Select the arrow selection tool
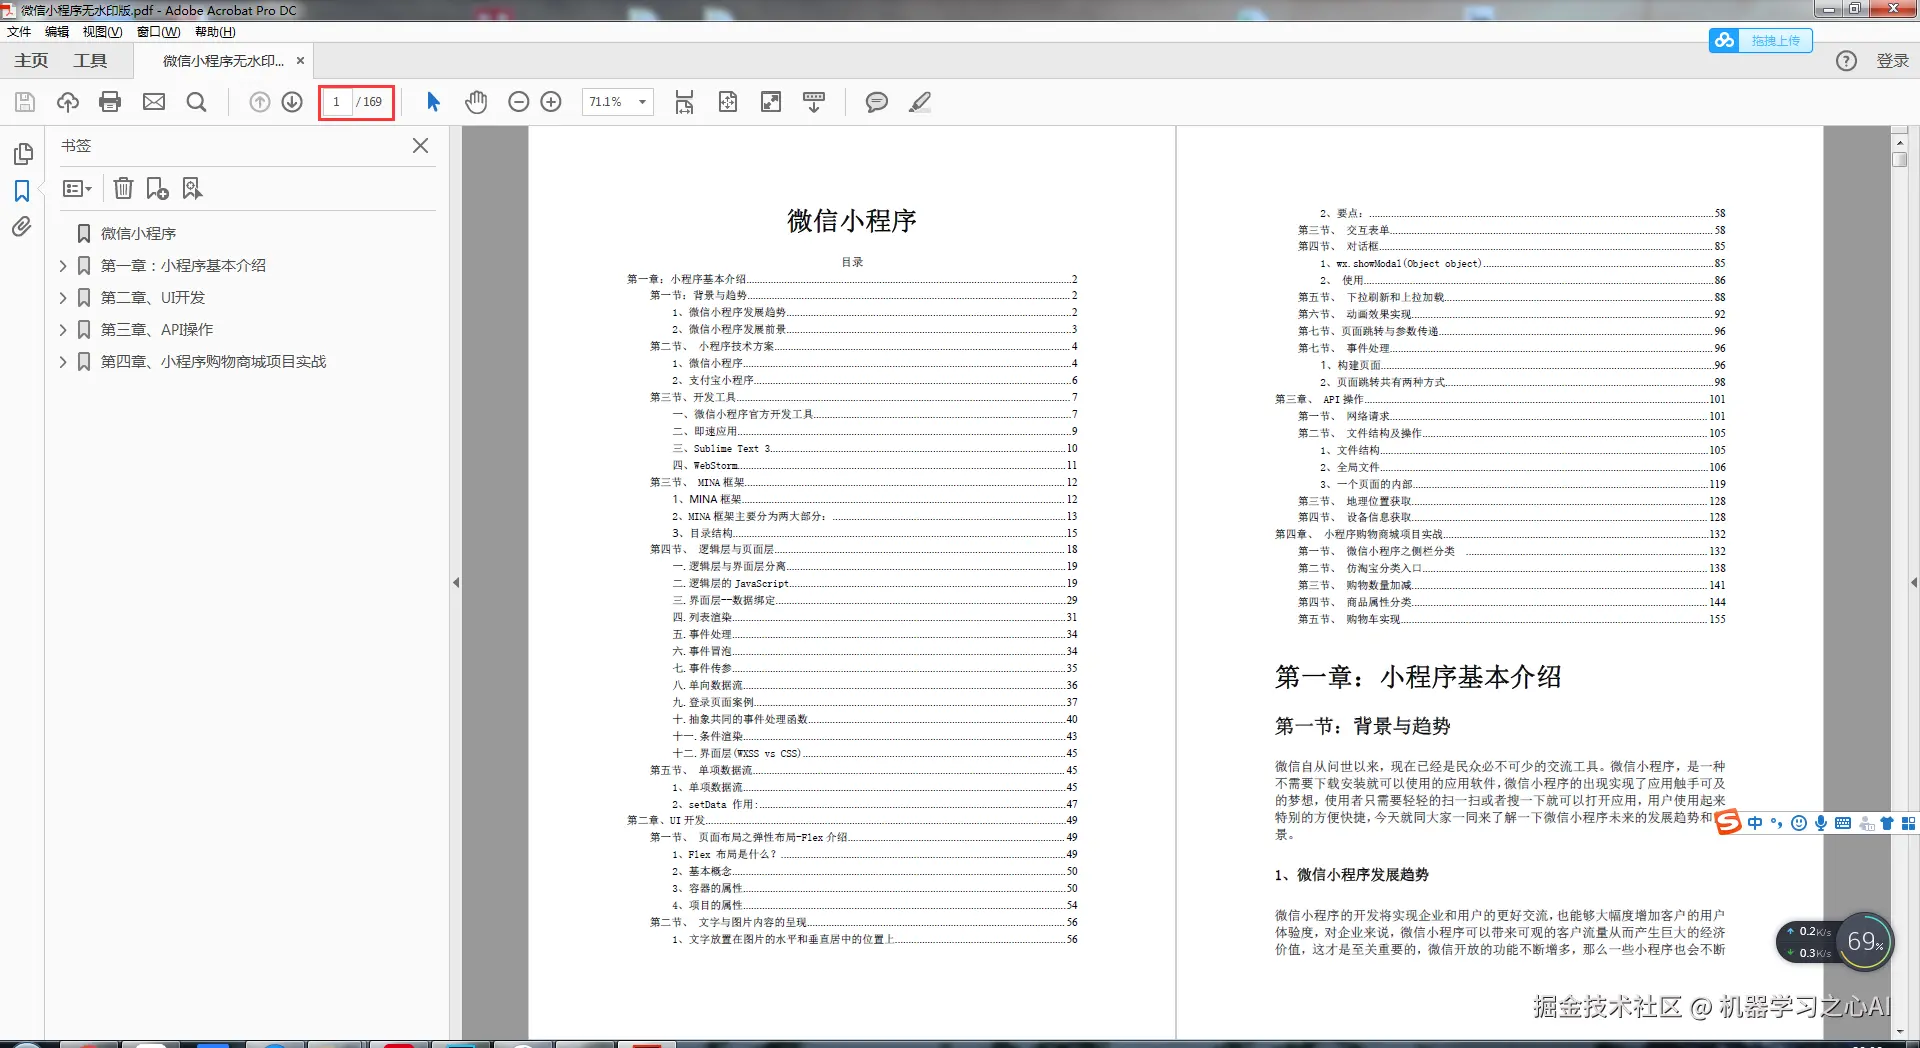The image size is (1920, 1048). pyautogui.click(x=433, y=102)
